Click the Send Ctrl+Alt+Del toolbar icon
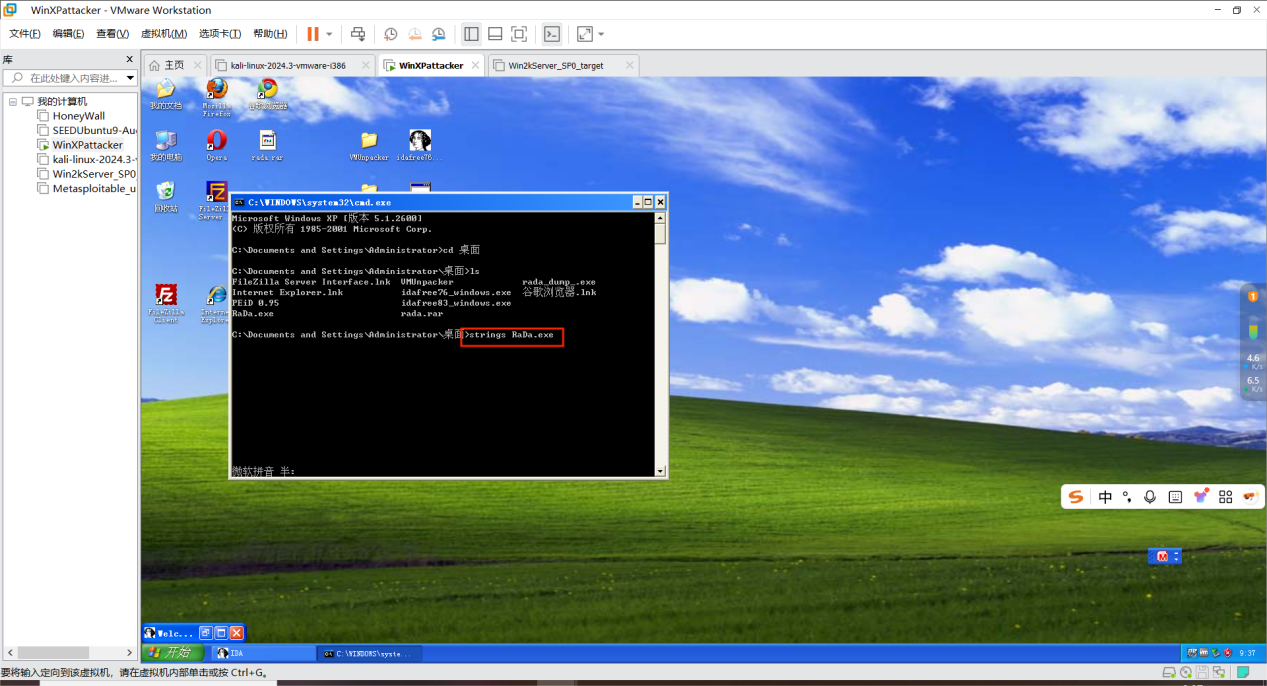 (x=358, y=34)
